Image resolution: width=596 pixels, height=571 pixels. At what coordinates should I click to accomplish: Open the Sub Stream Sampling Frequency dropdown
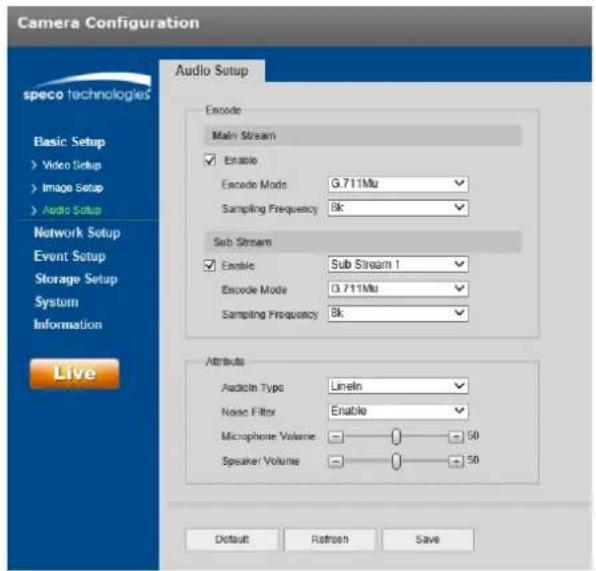[x=398, y=313]
